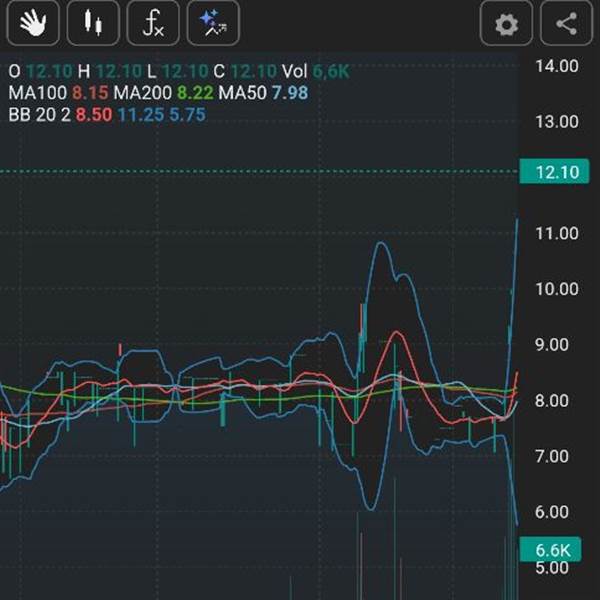Click the 8.00 price axis label
The width and height of the screenshot is (600, 600).
coord(551,401)
